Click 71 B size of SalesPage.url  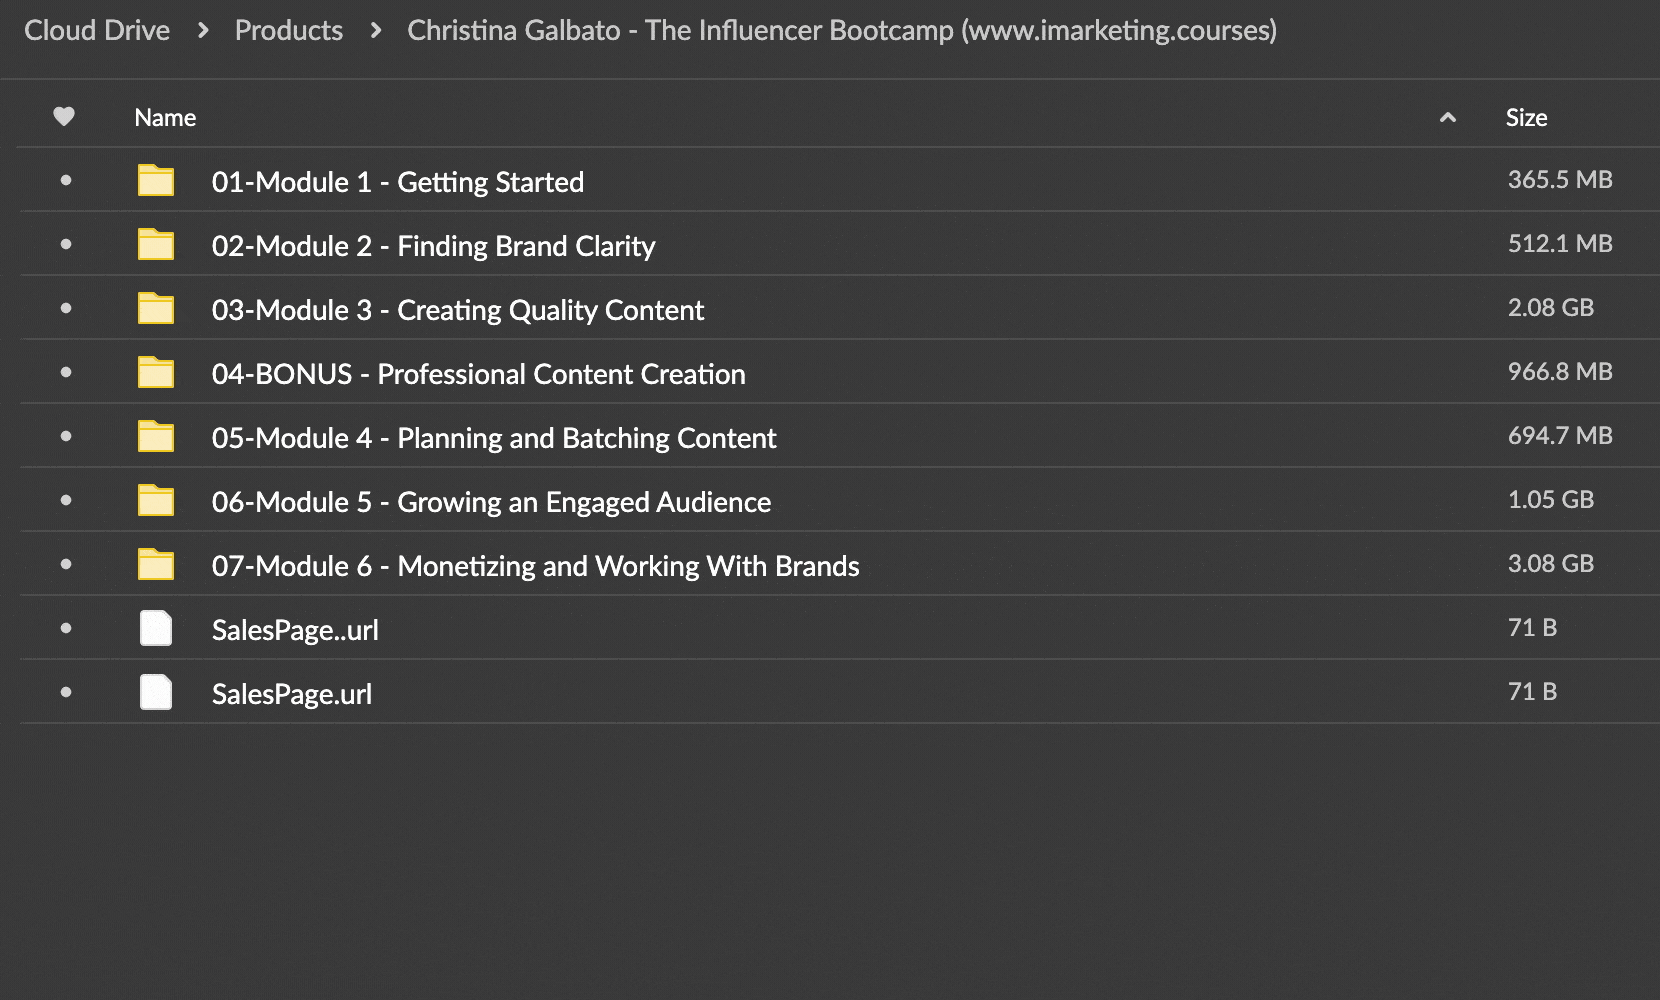[1532, 692]
